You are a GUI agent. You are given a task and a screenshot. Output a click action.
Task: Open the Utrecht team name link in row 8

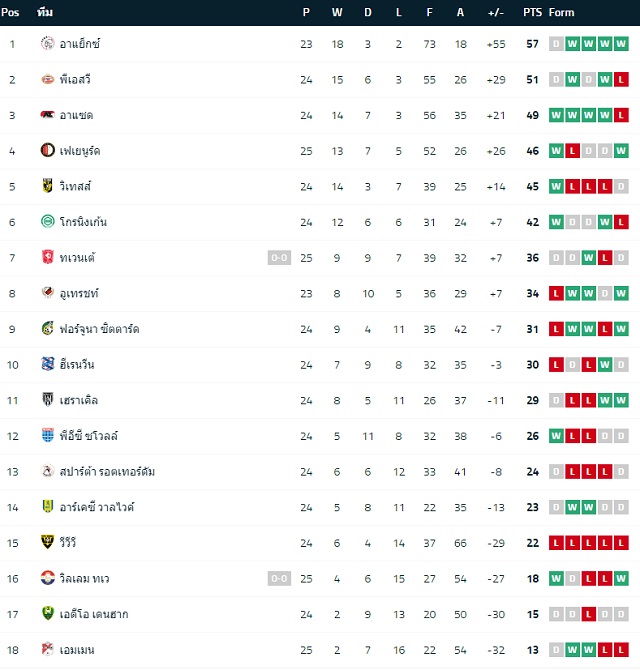(x=79, y=294)
